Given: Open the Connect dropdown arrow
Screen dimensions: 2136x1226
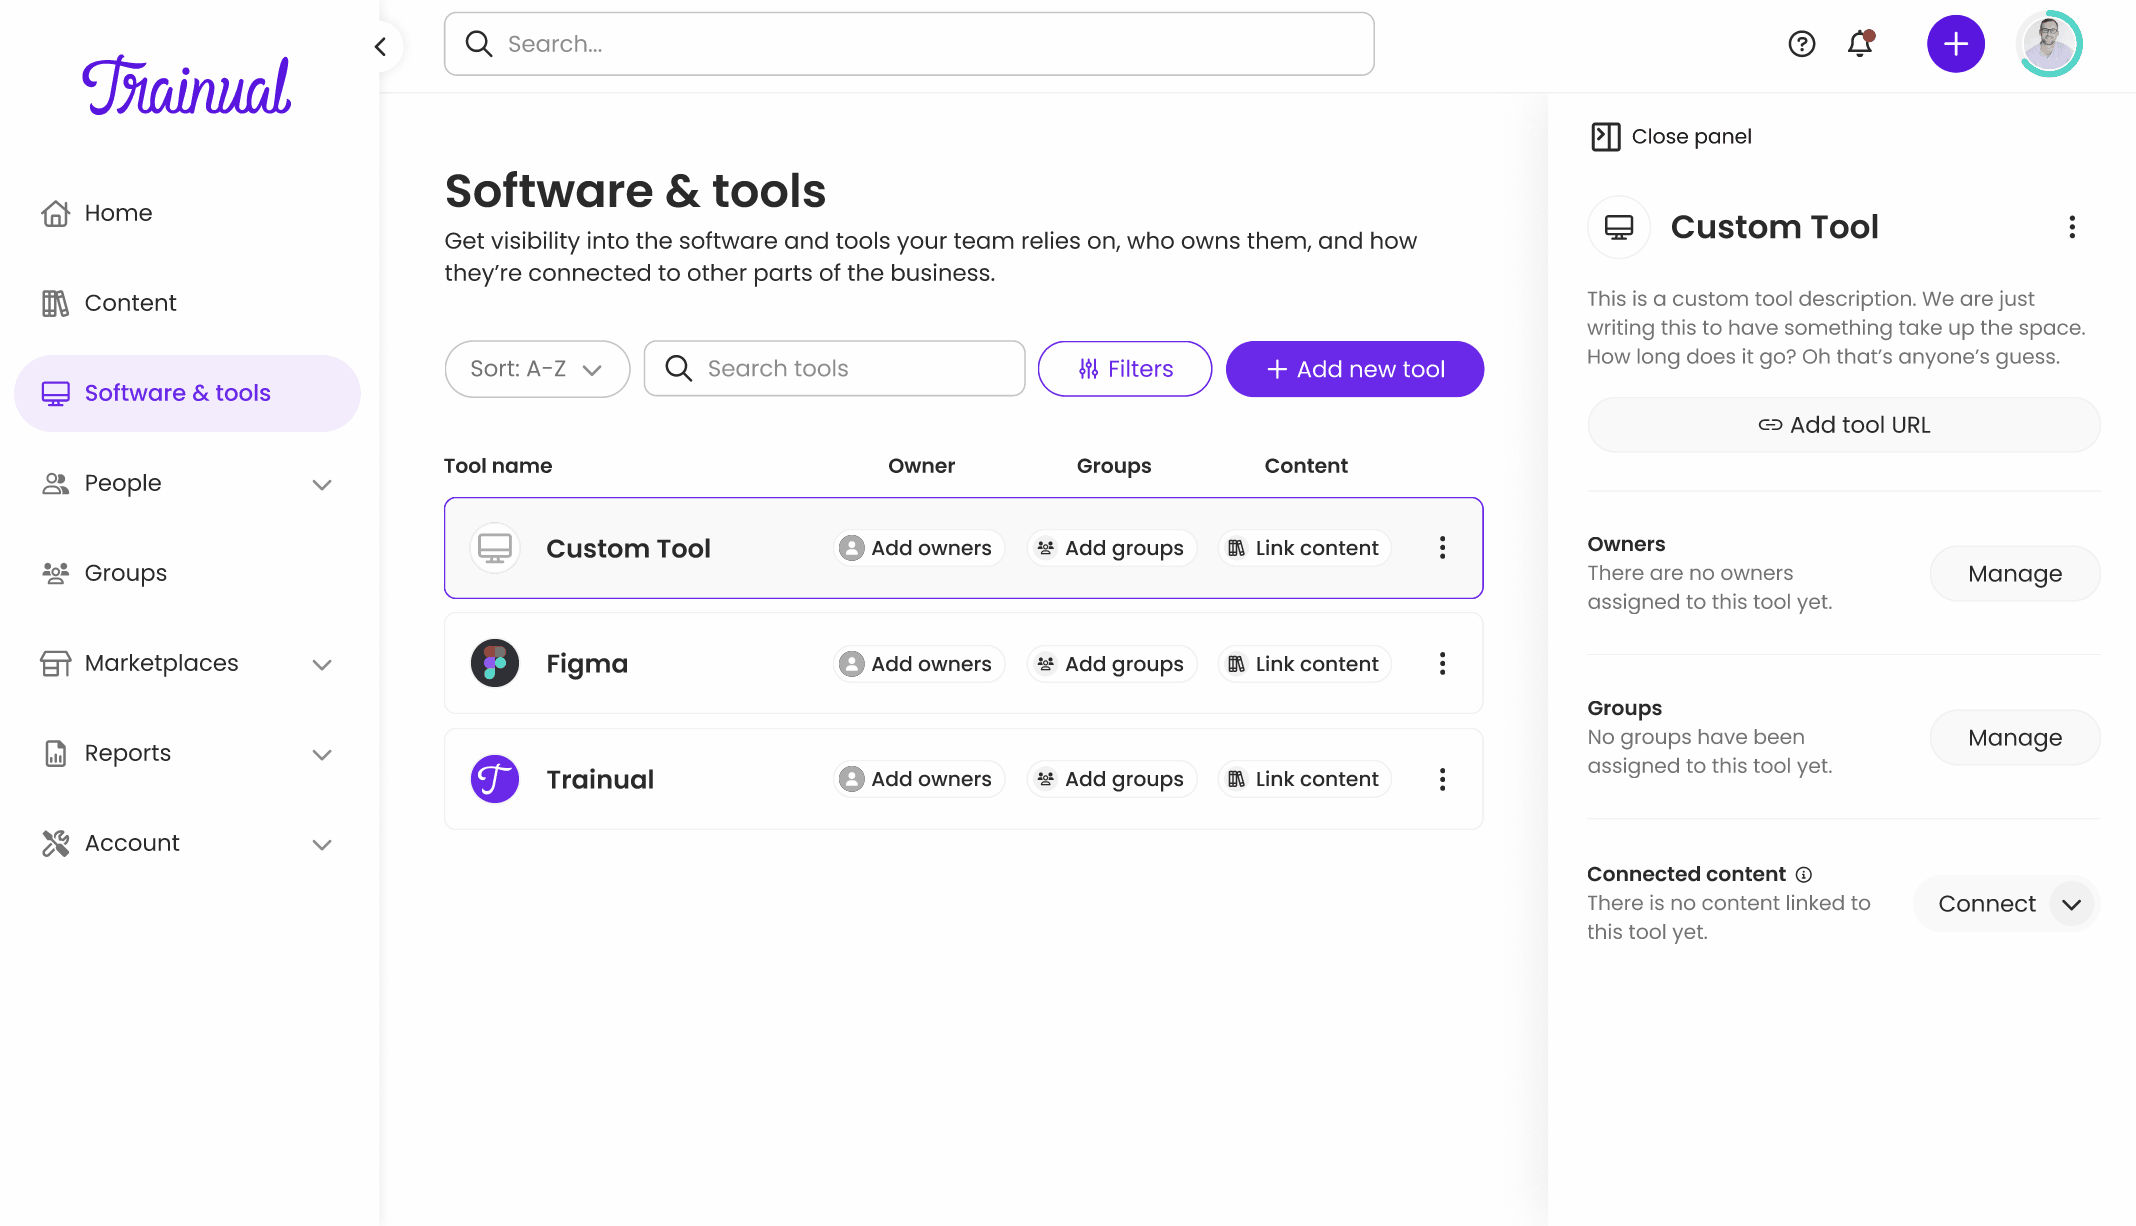Looking at the screenshot, I should [2071, 904].
